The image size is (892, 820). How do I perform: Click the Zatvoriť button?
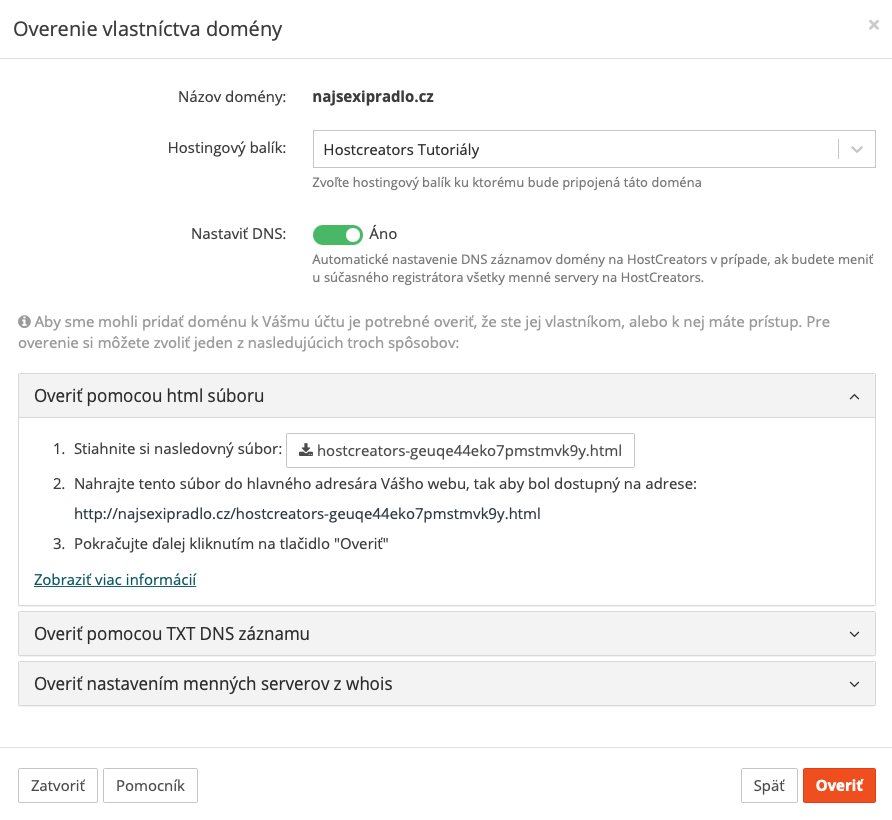click(x=58, y=785)
